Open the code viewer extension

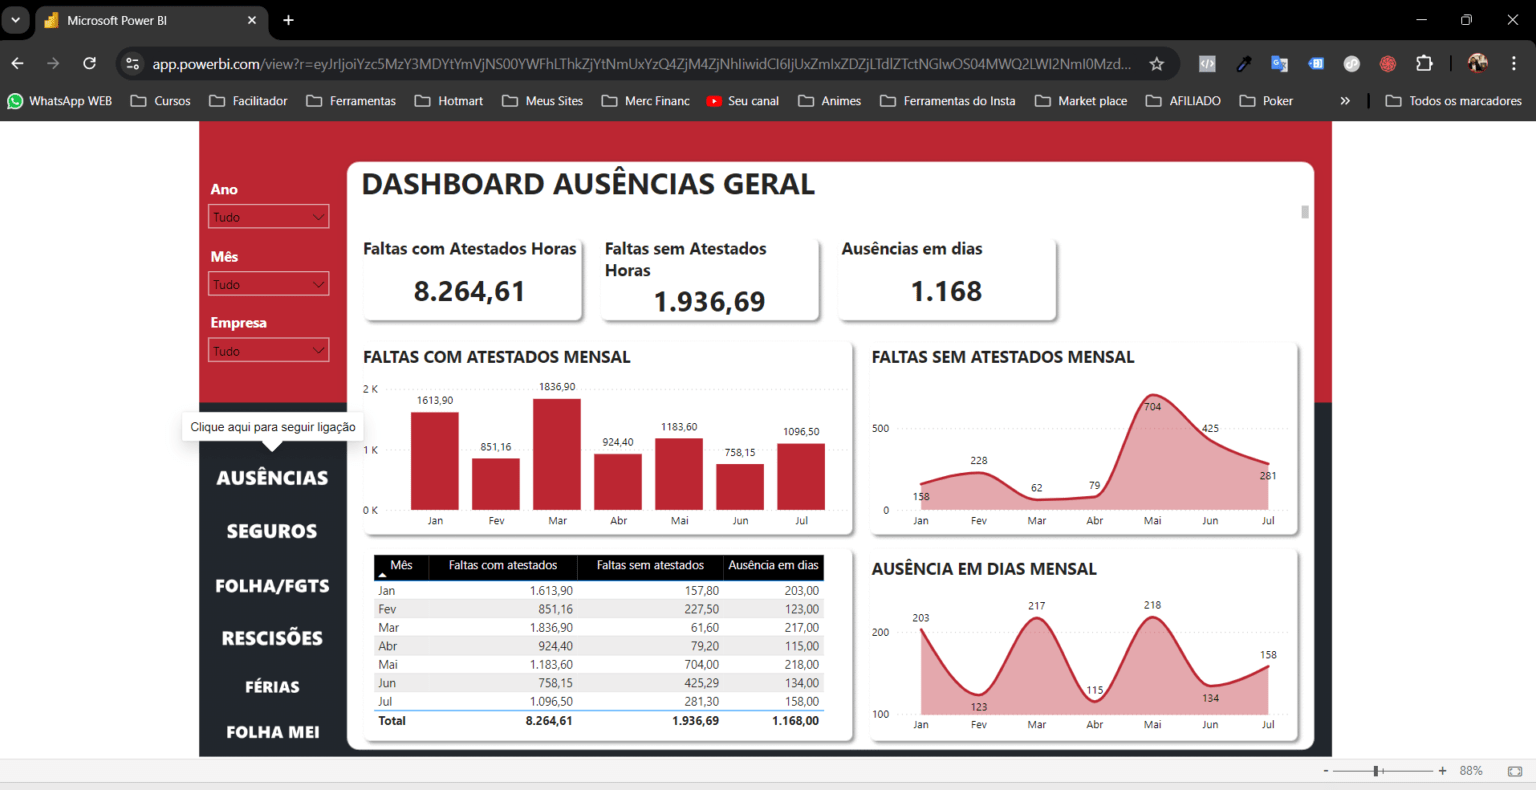[1206, 63]
